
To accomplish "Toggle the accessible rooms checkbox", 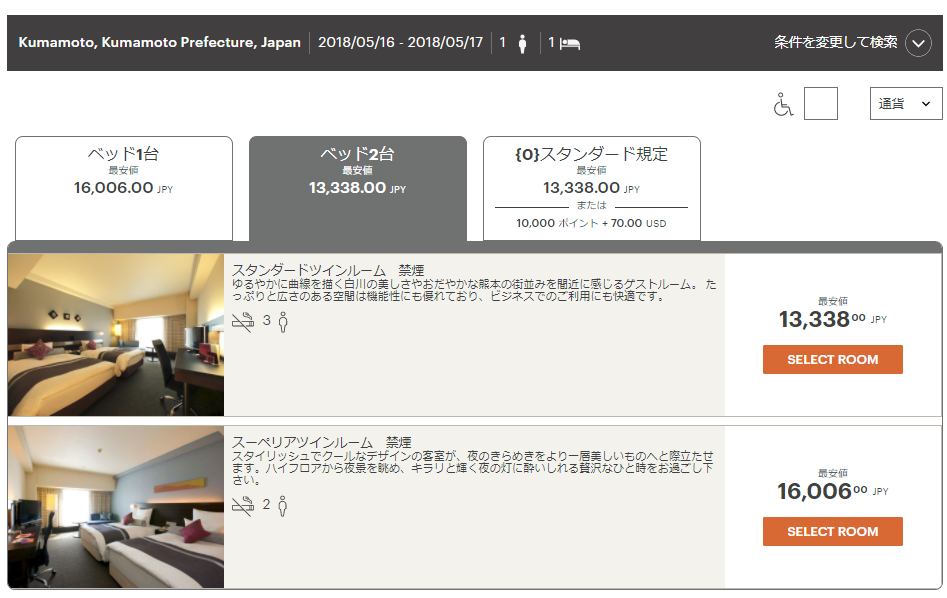I will point(820,104).
